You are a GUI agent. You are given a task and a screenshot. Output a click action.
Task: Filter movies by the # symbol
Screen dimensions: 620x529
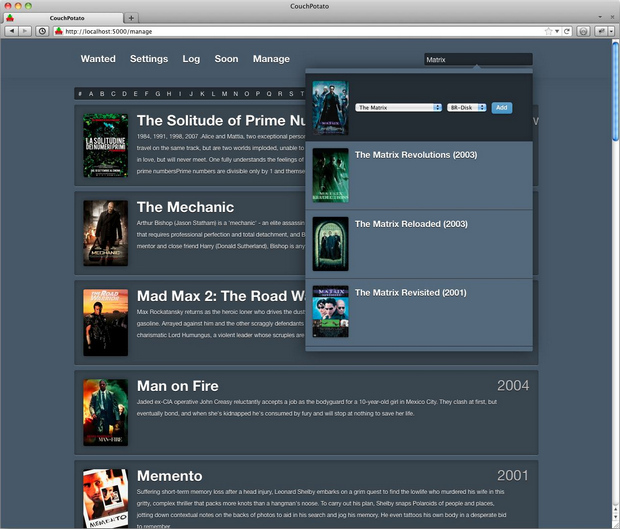click(x=80, y=94)
